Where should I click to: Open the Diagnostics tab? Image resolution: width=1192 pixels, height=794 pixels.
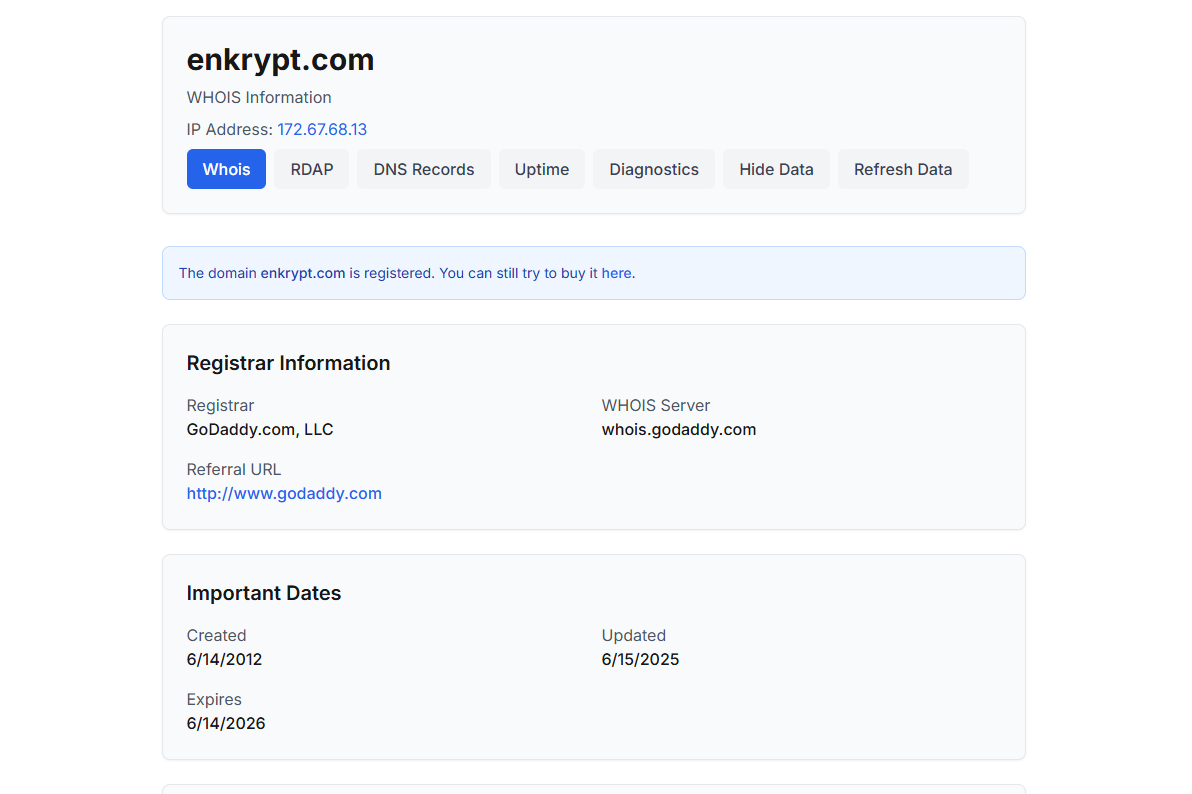click(654, 169)
